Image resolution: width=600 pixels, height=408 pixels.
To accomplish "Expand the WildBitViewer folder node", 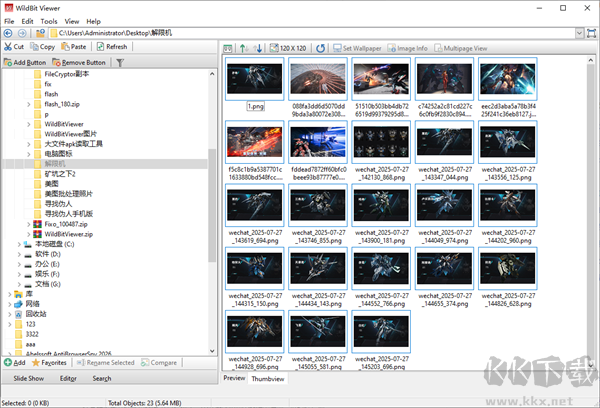I will point(28,124).
